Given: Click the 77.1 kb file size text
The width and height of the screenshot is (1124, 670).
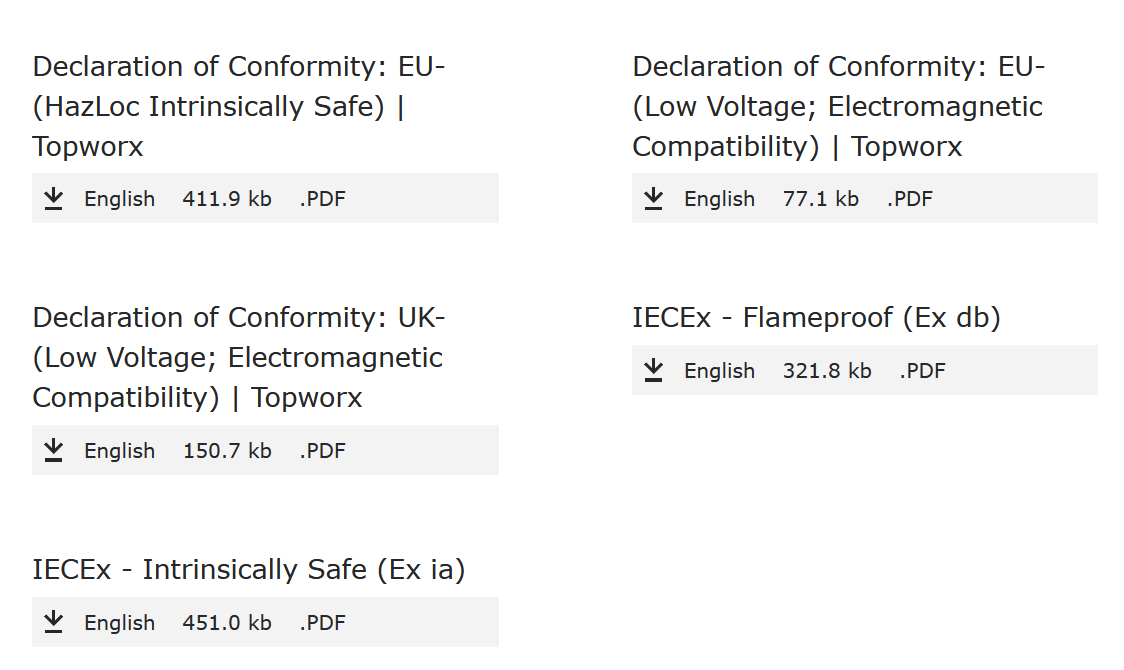Looking at the screenshot, I should [821, 199].
